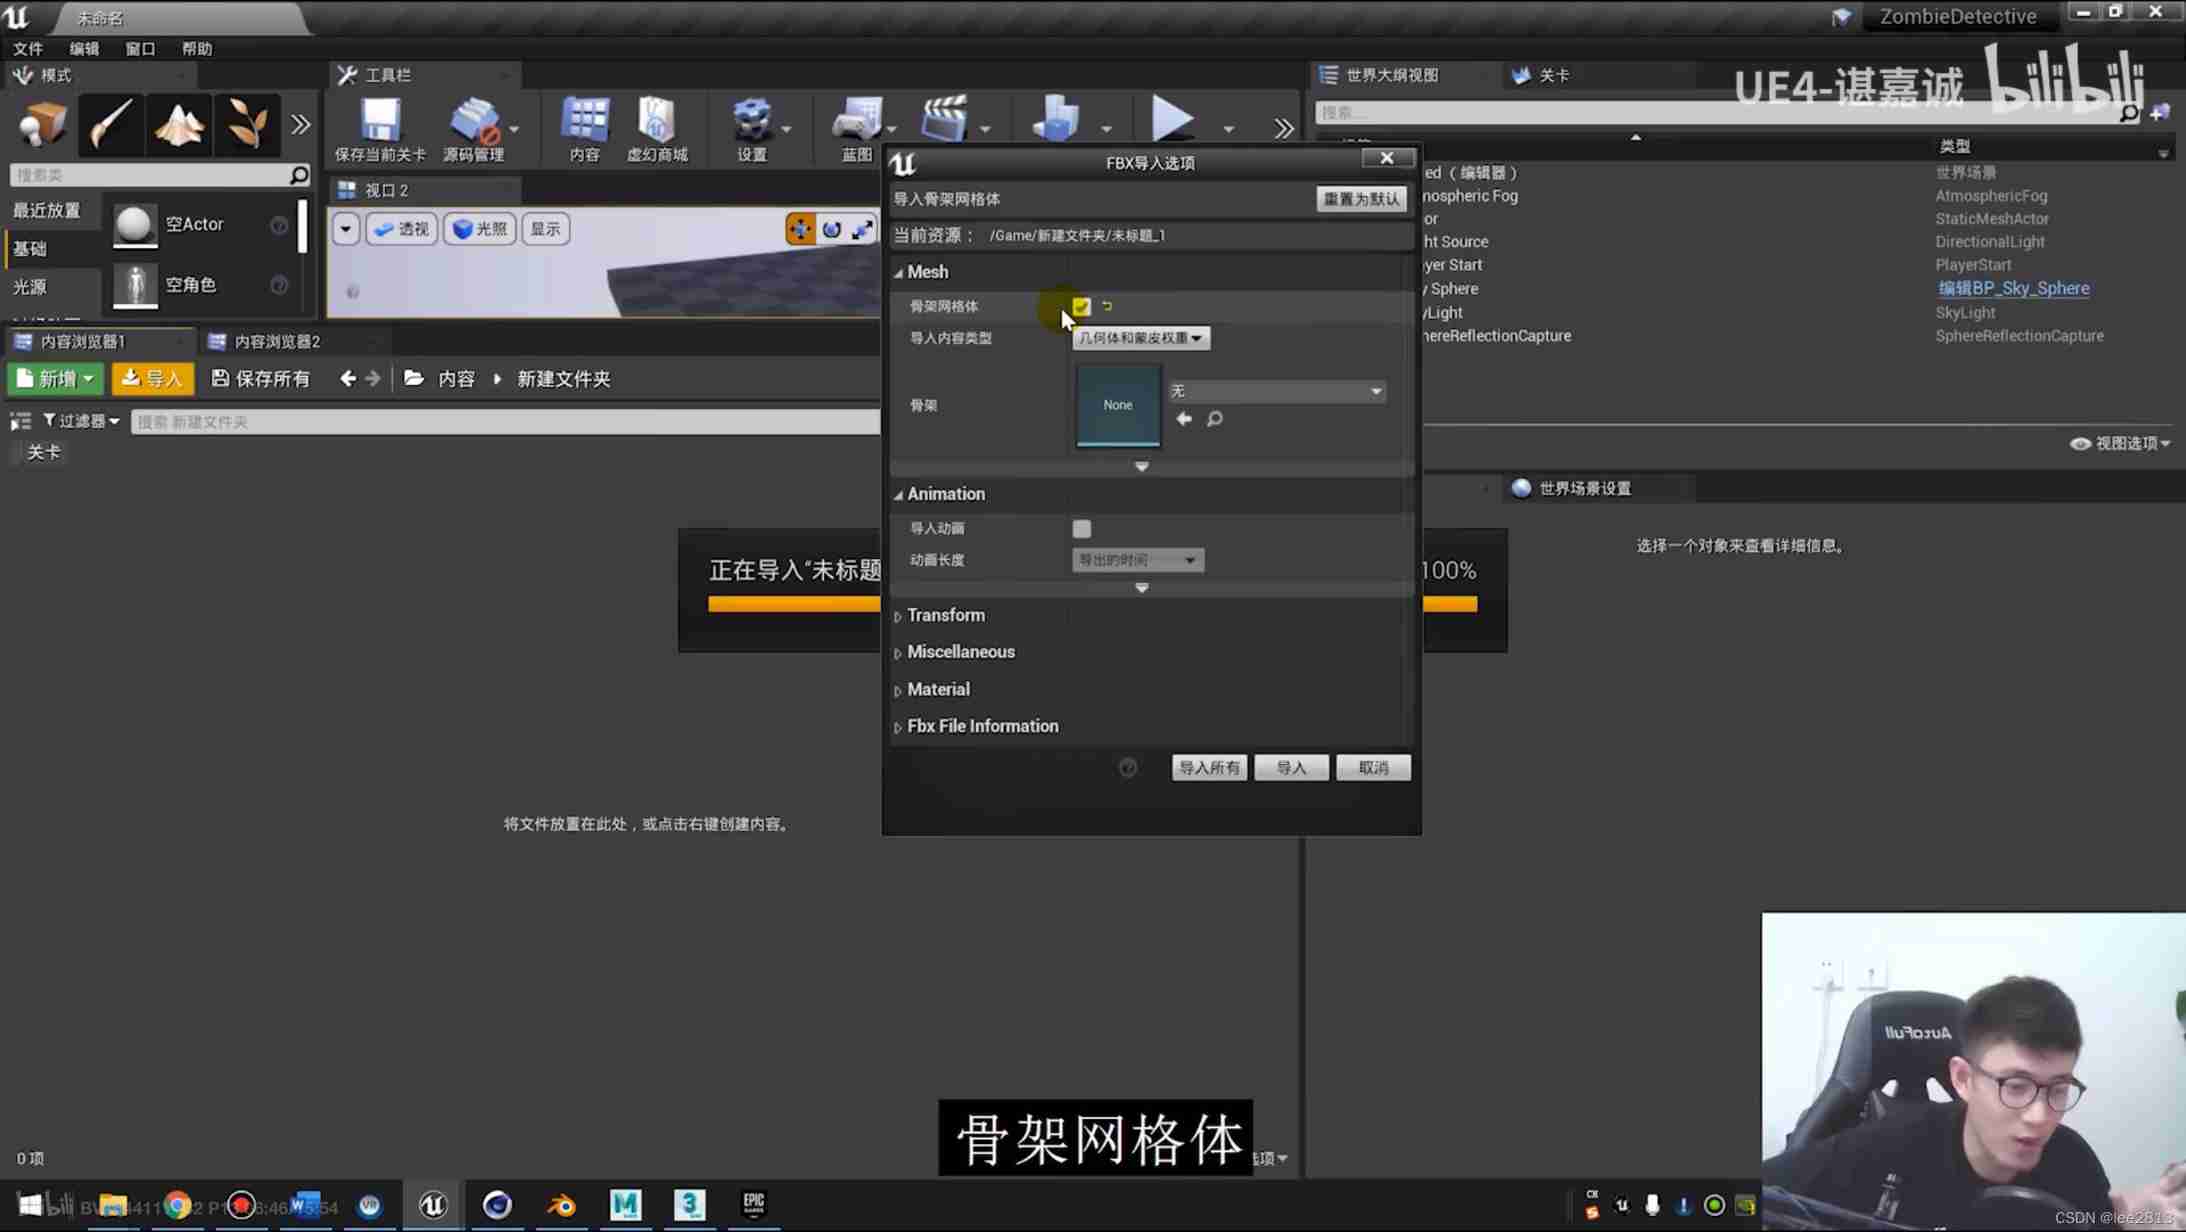Collapse the Animation section
This screenshot has width=2186, height=1232.
pos(898,494)
